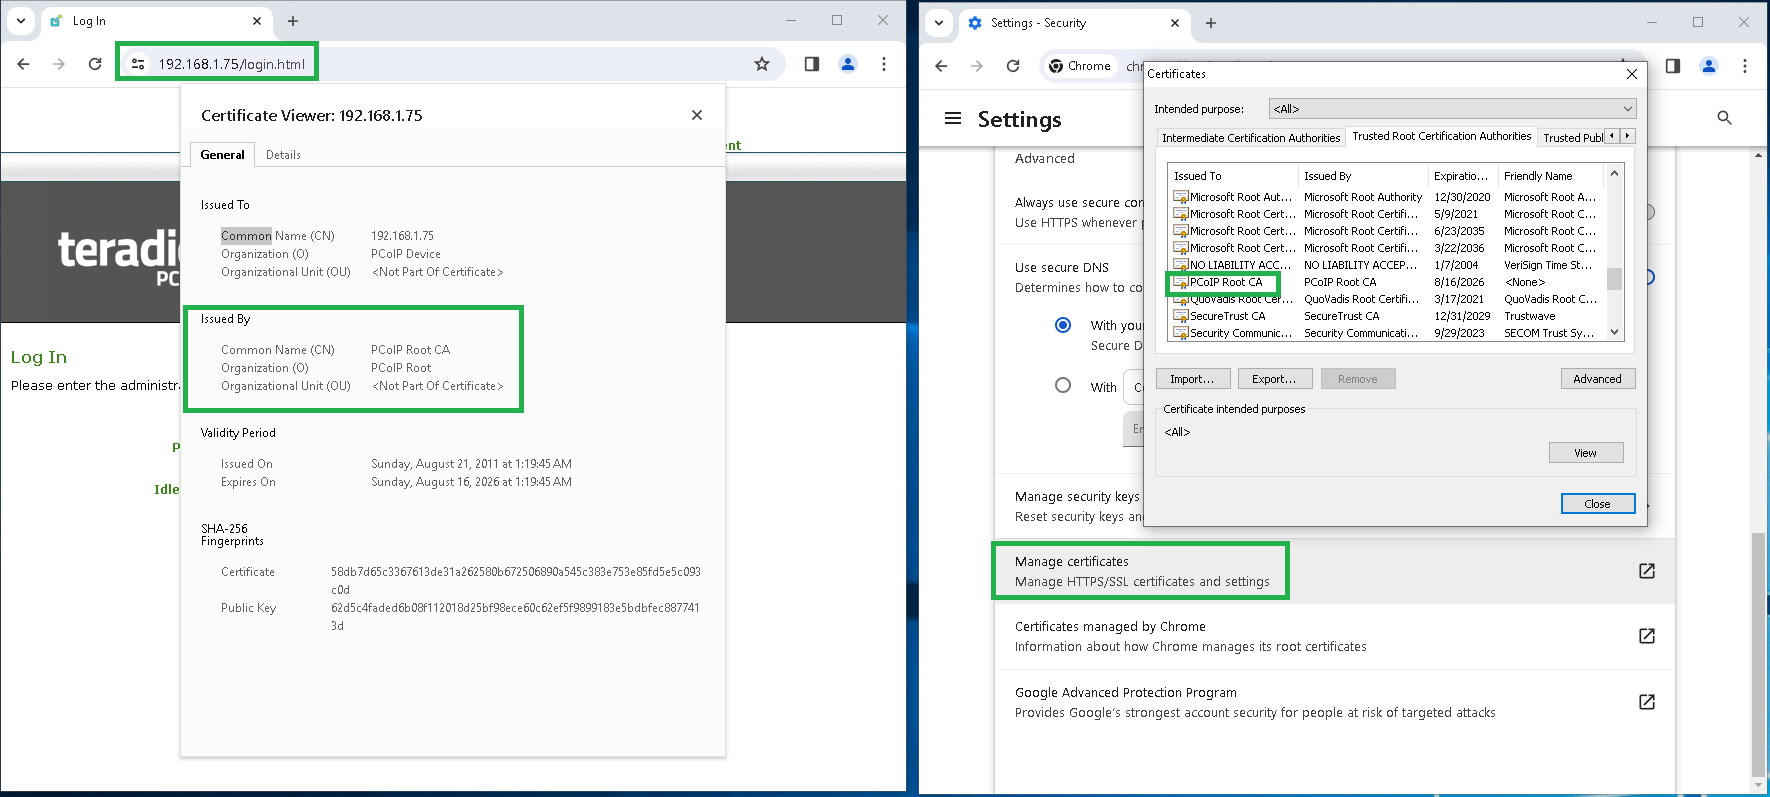Reload the Settings page
Screen dimensions: 1770x797
tap(1013, 66)
